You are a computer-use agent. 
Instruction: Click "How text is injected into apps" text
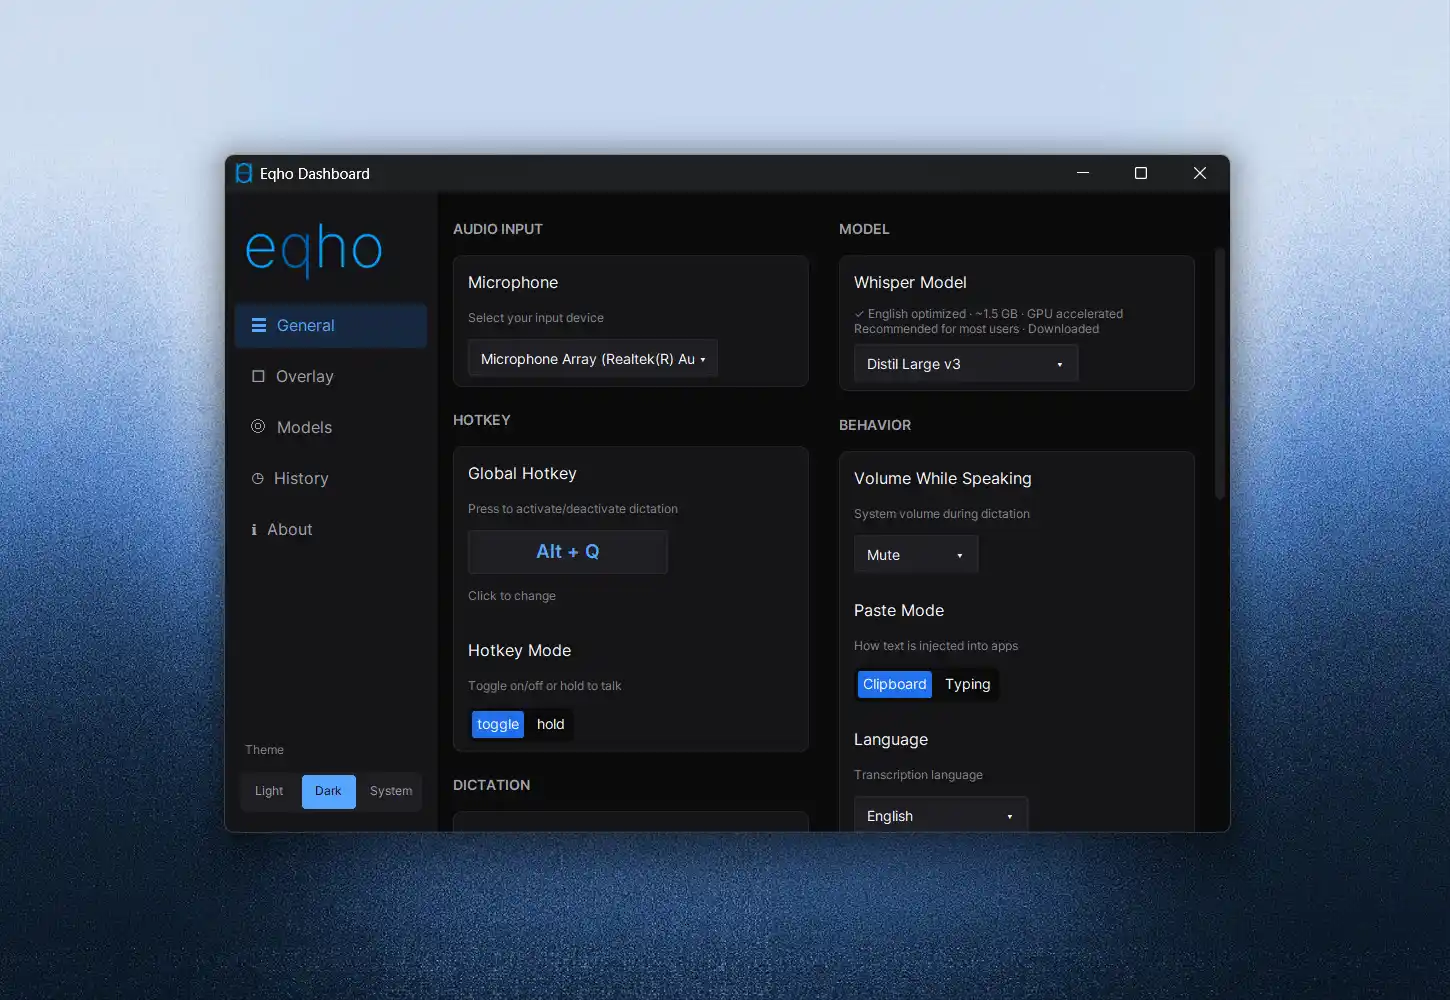(x=936, y=646)
